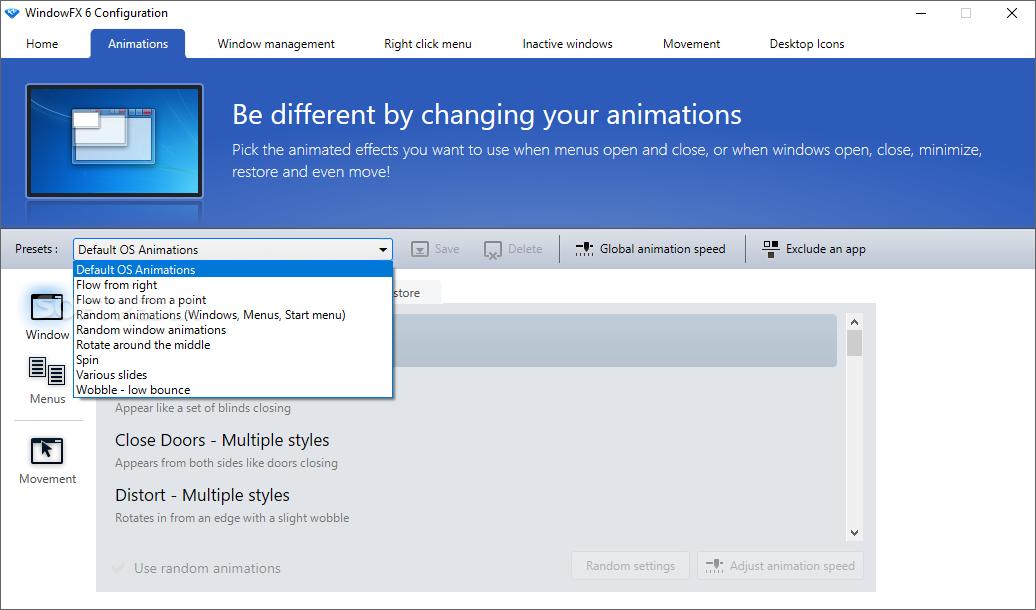This screenshot has height=610, width=1036.
Task: Click the animation list scroll down arrow
Action: pyautogui.click(x=854, y=533)
